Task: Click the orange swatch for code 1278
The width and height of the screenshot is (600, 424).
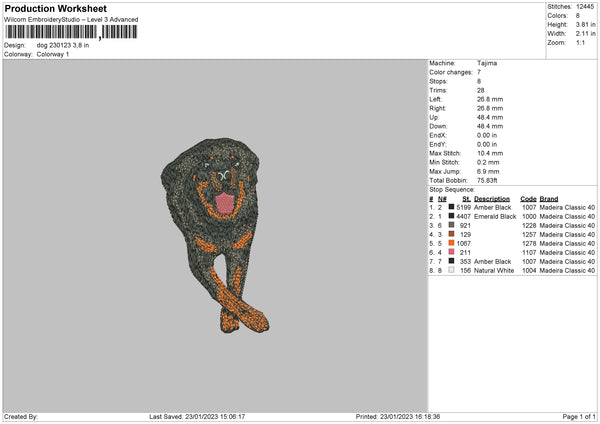Action: click(452, 243)
